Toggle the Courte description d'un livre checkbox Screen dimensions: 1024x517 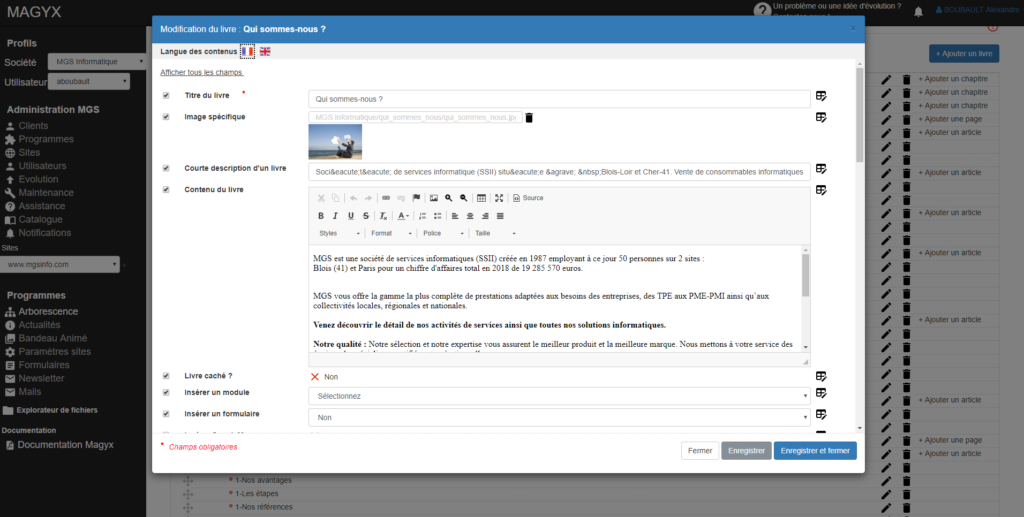coord(166,168)
